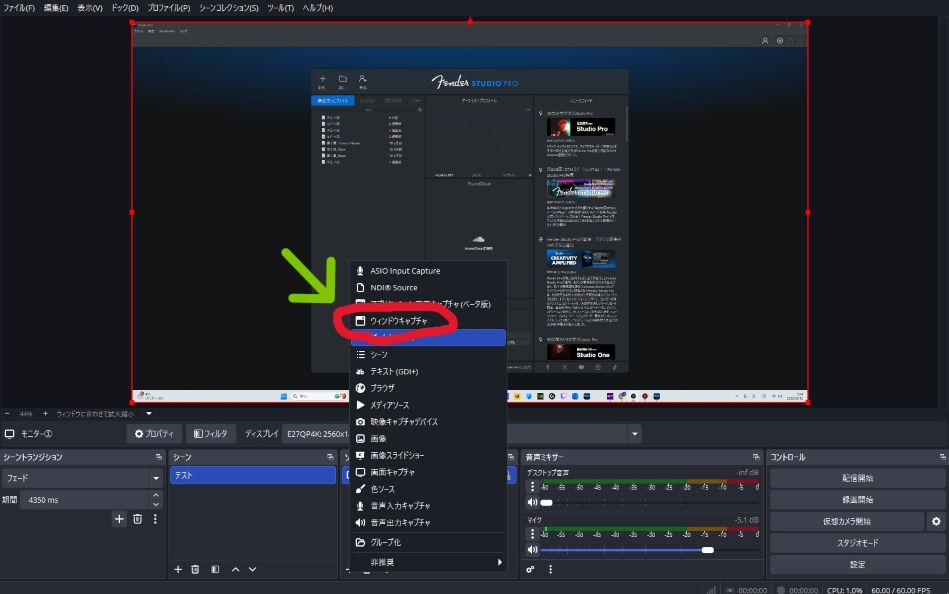The height and width of the screenshot is (594, 949).
Task: Mute the デスクトップ音声 speaker icon
Action: point(532,502)
